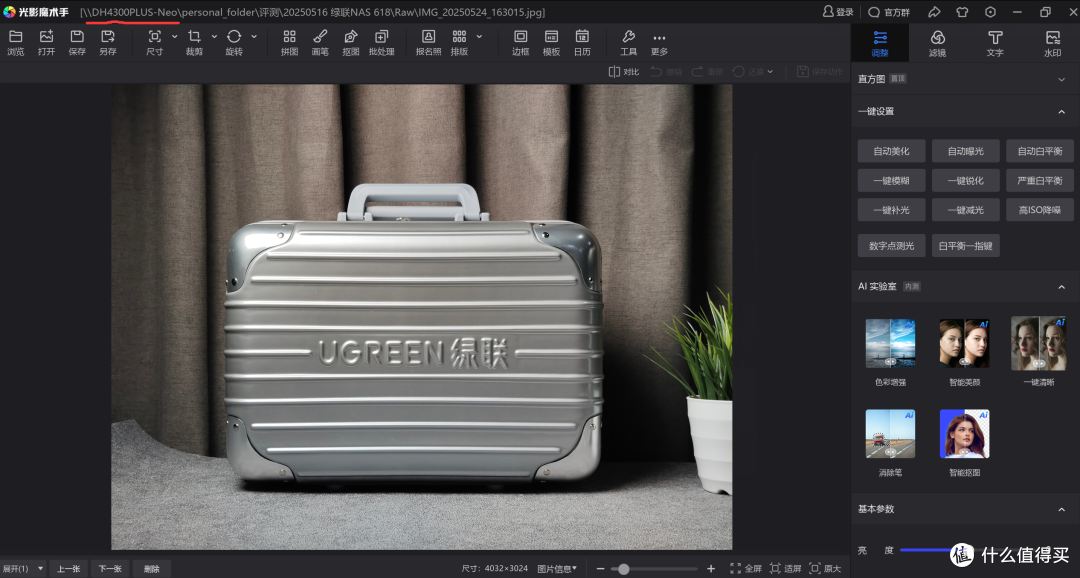
Task: Select the 旋转 rotate tool
Action: click(234, 43)
